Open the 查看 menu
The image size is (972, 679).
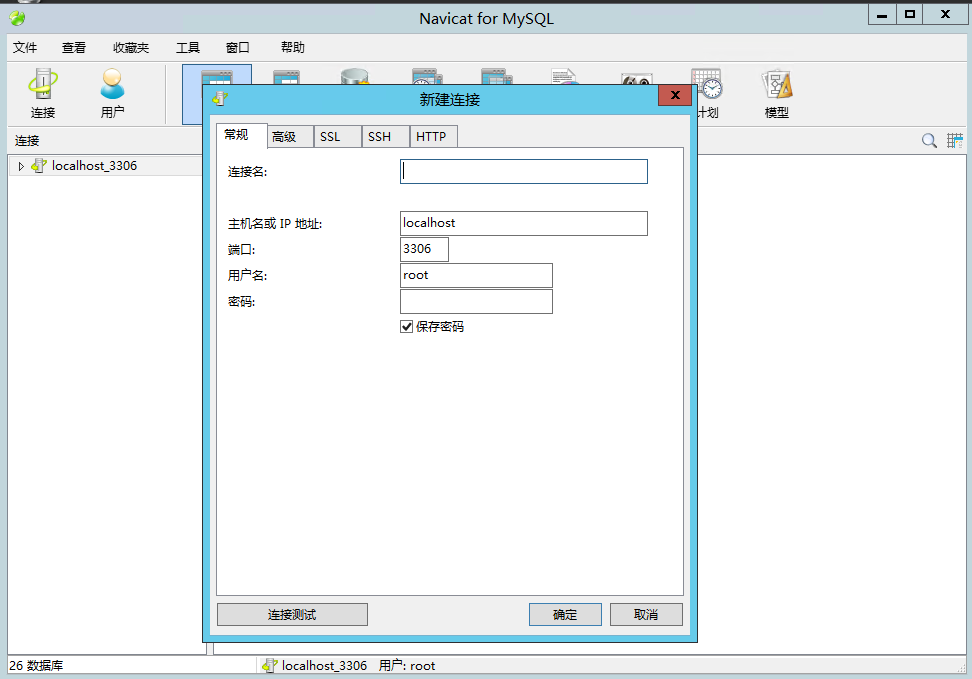[x=74, y=48]
